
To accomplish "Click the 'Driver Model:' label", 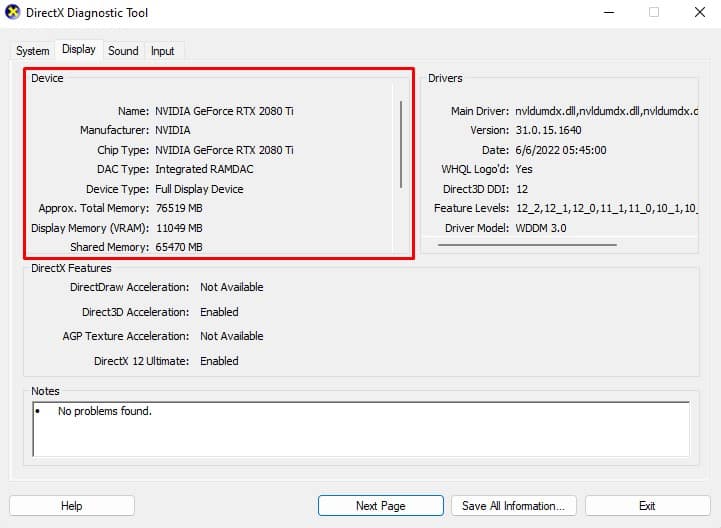I will (x=477, y=228).
